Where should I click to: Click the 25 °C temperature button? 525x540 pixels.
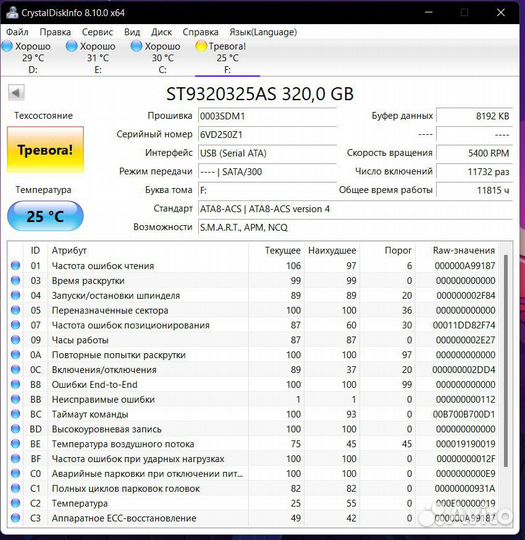[45, 216]
